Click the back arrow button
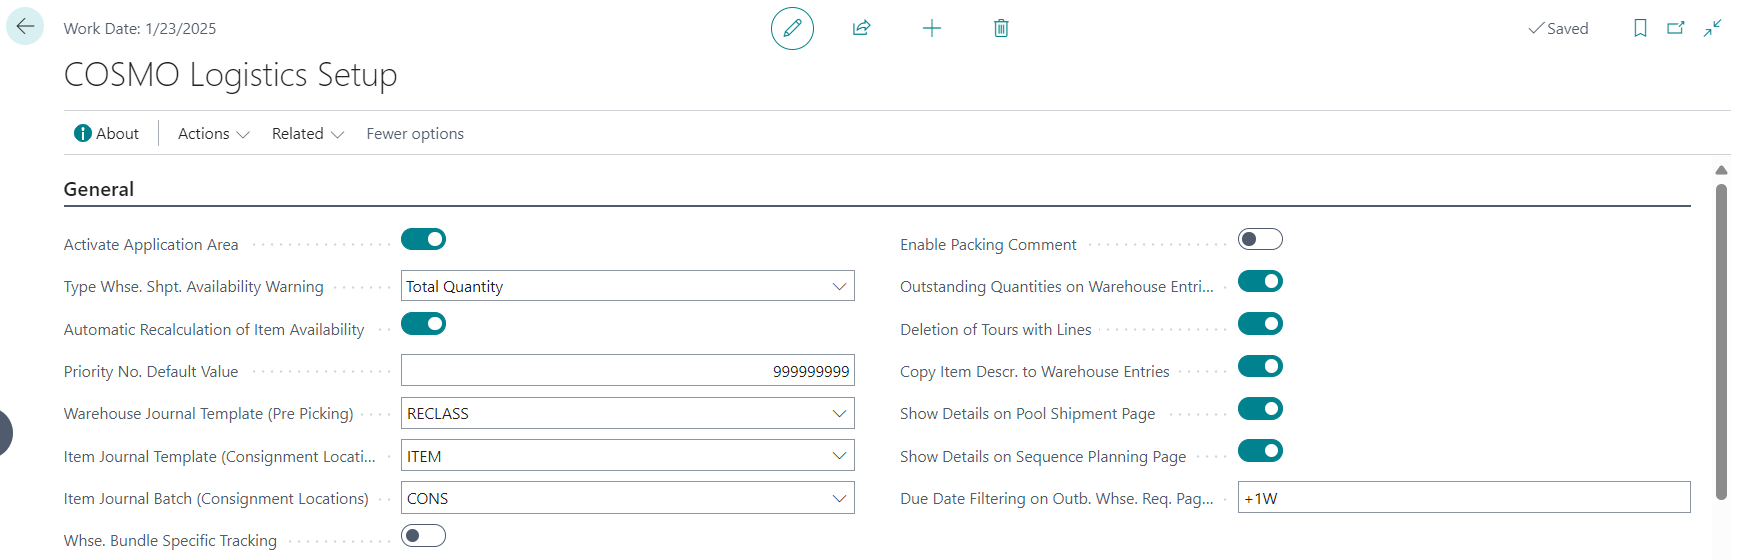 click(x=25, y=27)
